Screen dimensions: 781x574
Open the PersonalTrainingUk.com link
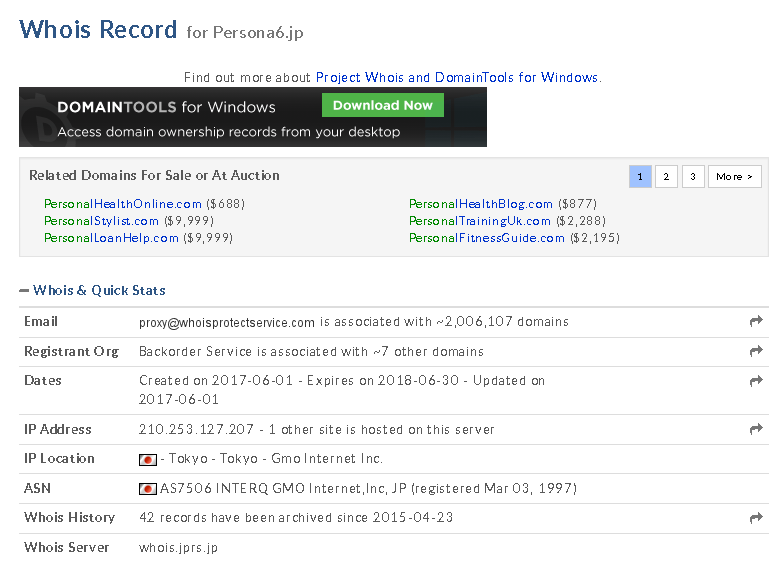pyautogui.click(x=480, y=221)
